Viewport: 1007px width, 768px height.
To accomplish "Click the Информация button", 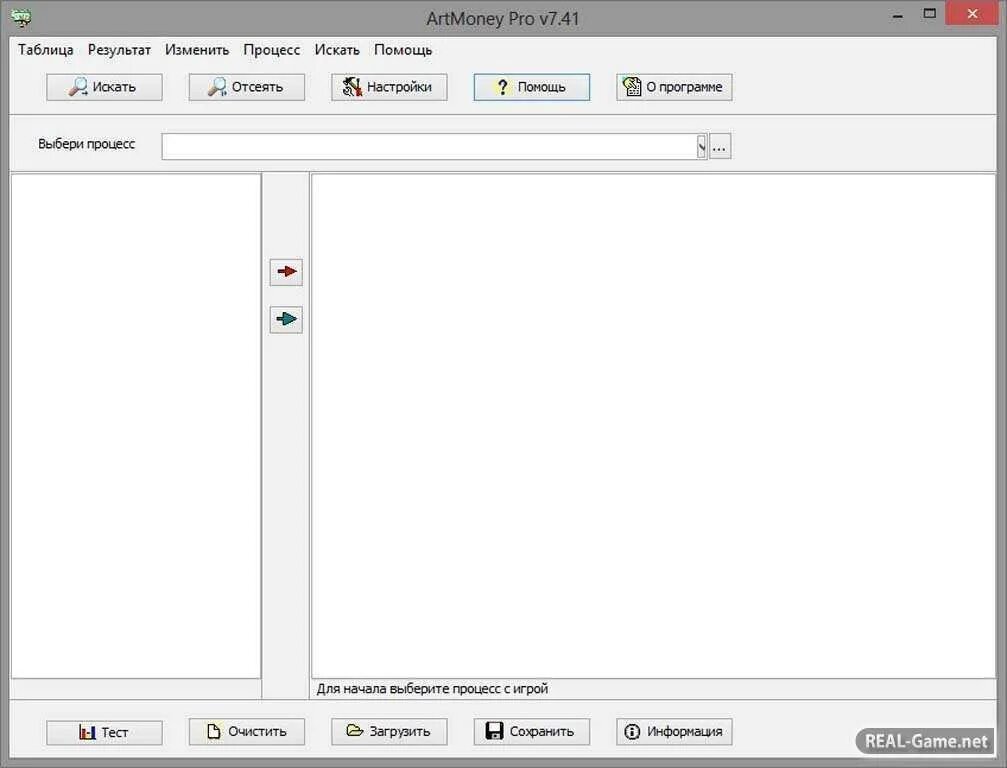I will [x=674, y=732].
